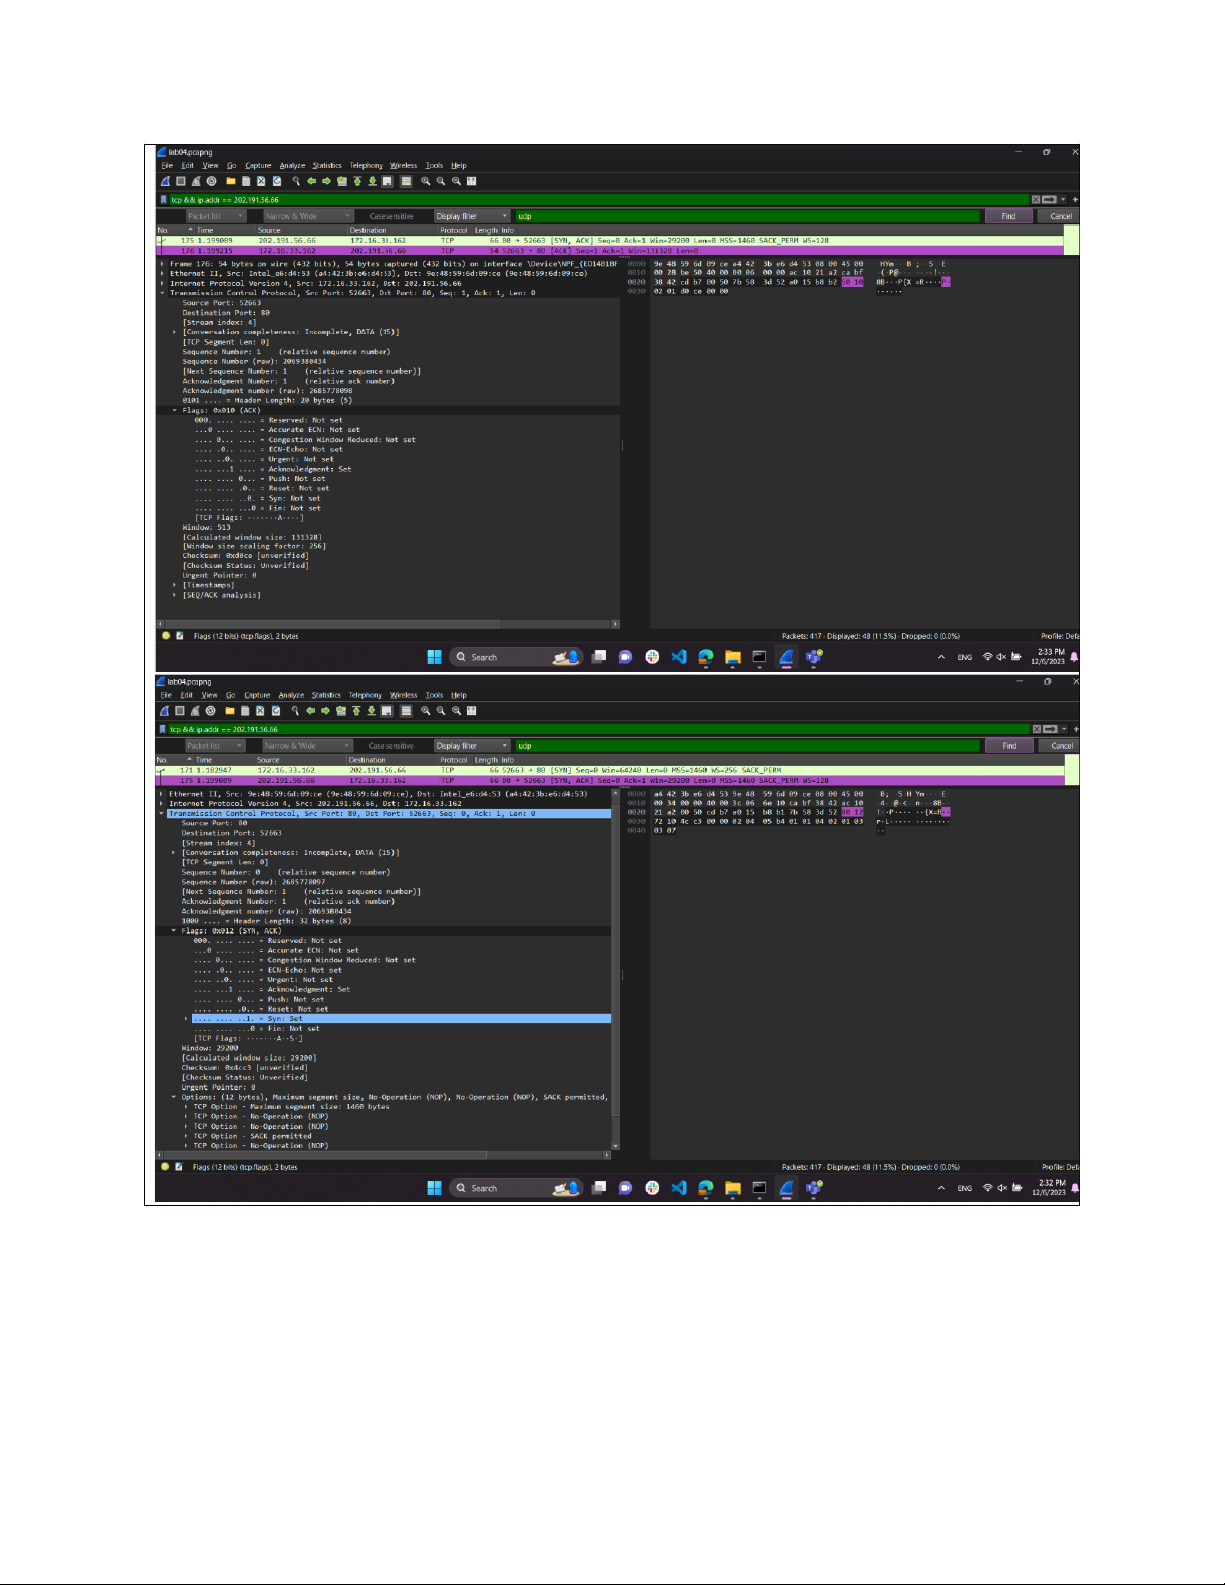Click Zoom In toolbar icon in Frame 176 window
This screenshot has height=1585, width=1225.
tap(425, 181)
